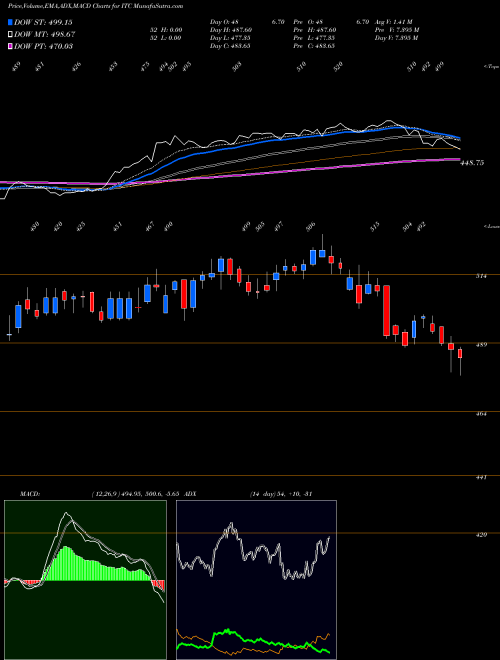Click the ADX '(14 day) 54, +10, -31' values

click(x=281, y=494)
